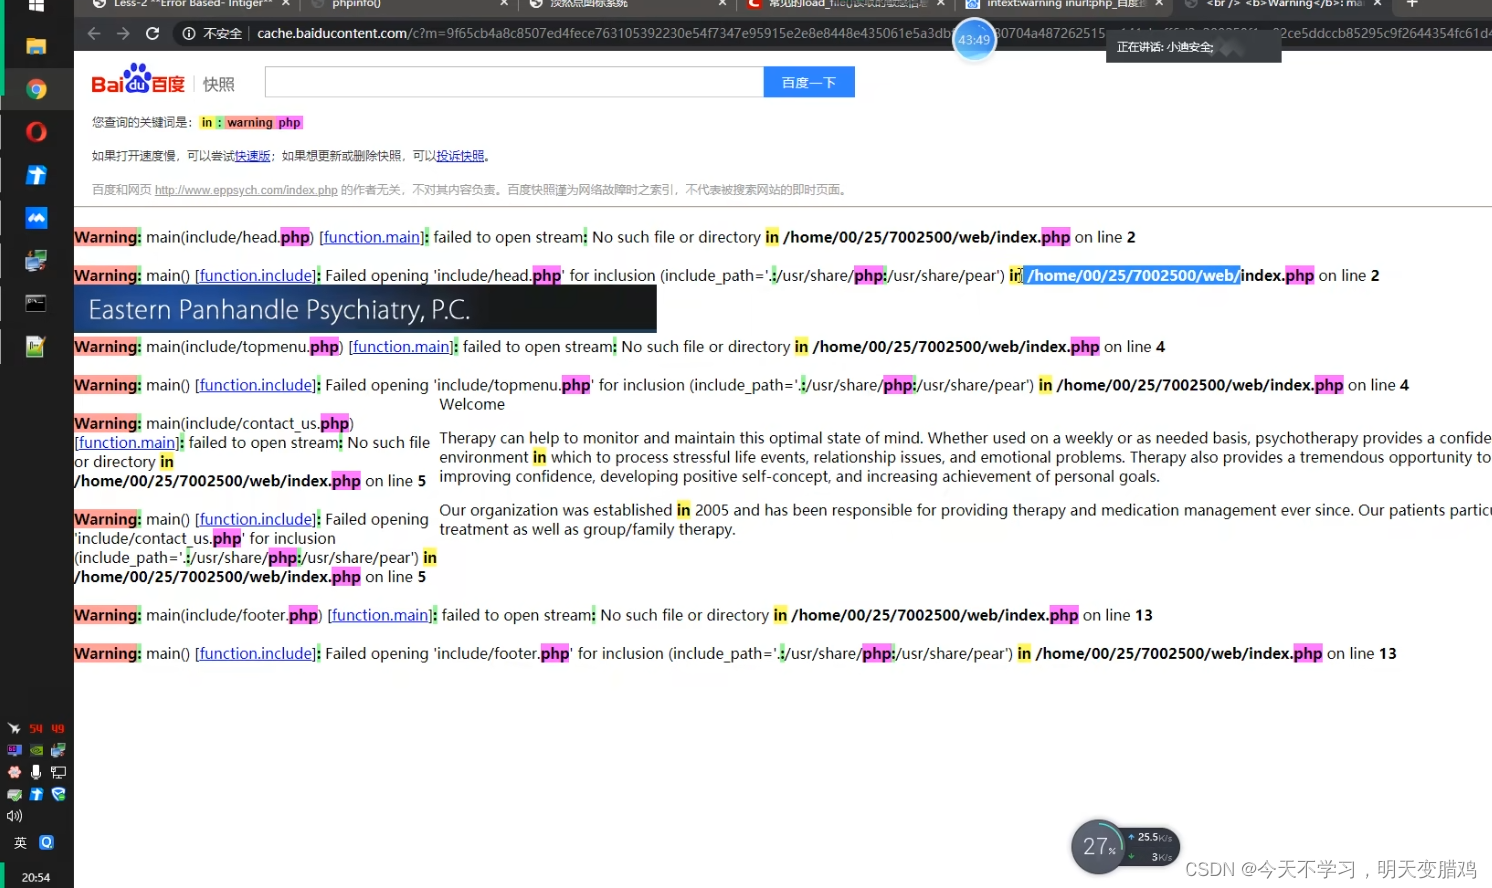Click the 快速版 link
Viewport: 1492px width, 888px height.
pos(253,156)
